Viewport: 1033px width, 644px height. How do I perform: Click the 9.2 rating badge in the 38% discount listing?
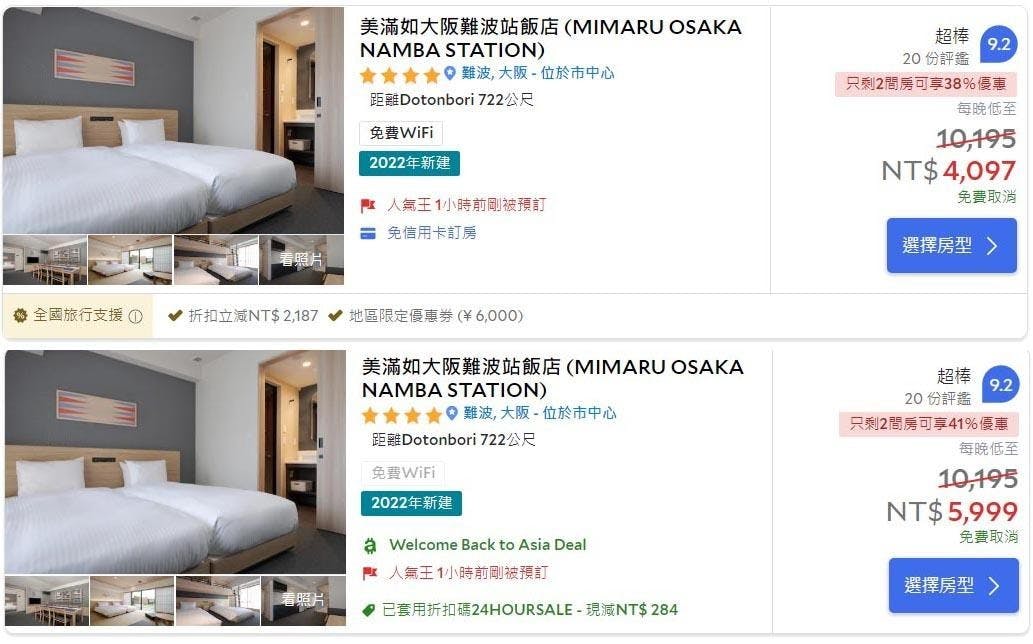coord(999,45)
